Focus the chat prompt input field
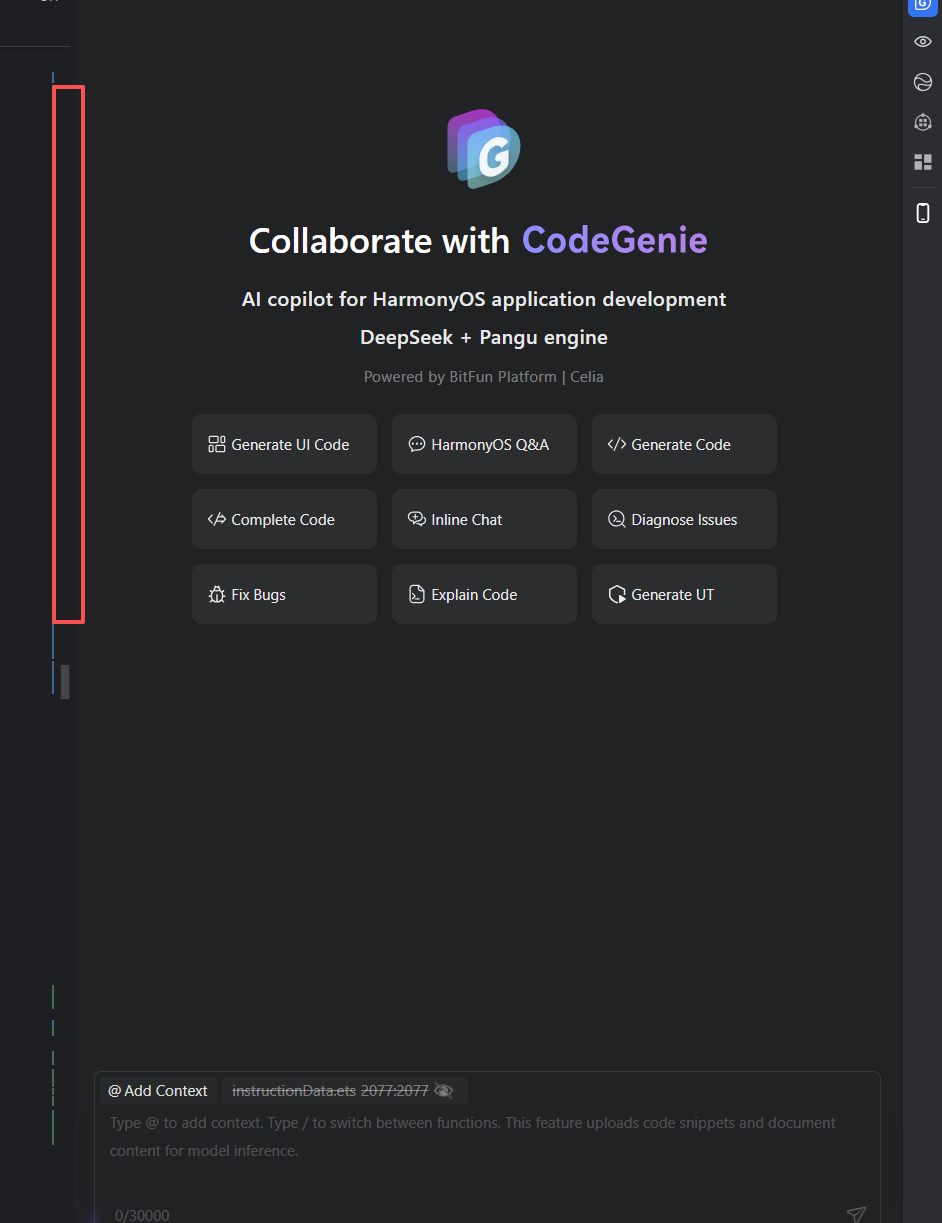Viewport: 942px width, 1223px height. click(x=487, y=1137)
